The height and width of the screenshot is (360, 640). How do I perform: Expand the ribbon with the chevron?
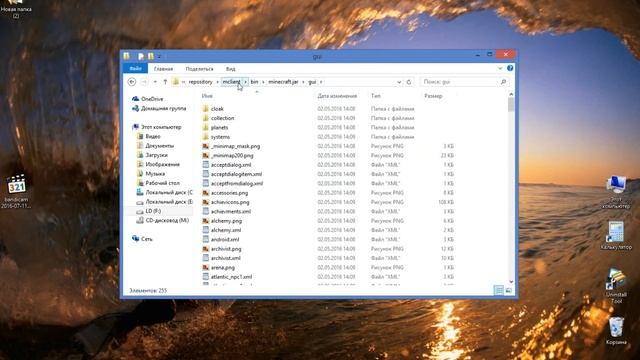click(x=500, y=68)
